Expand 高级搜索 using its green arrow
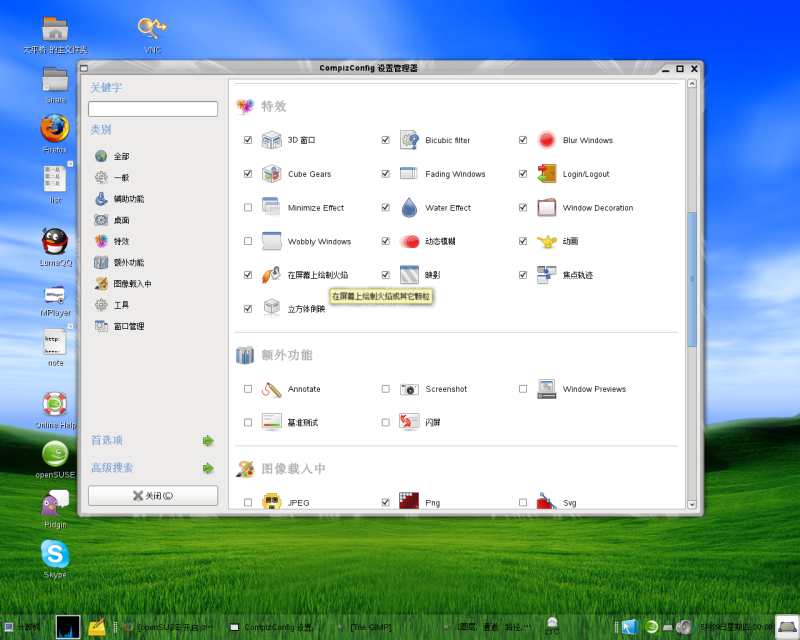The width and height of the screenshot is (800, 640). coord(208,467)
